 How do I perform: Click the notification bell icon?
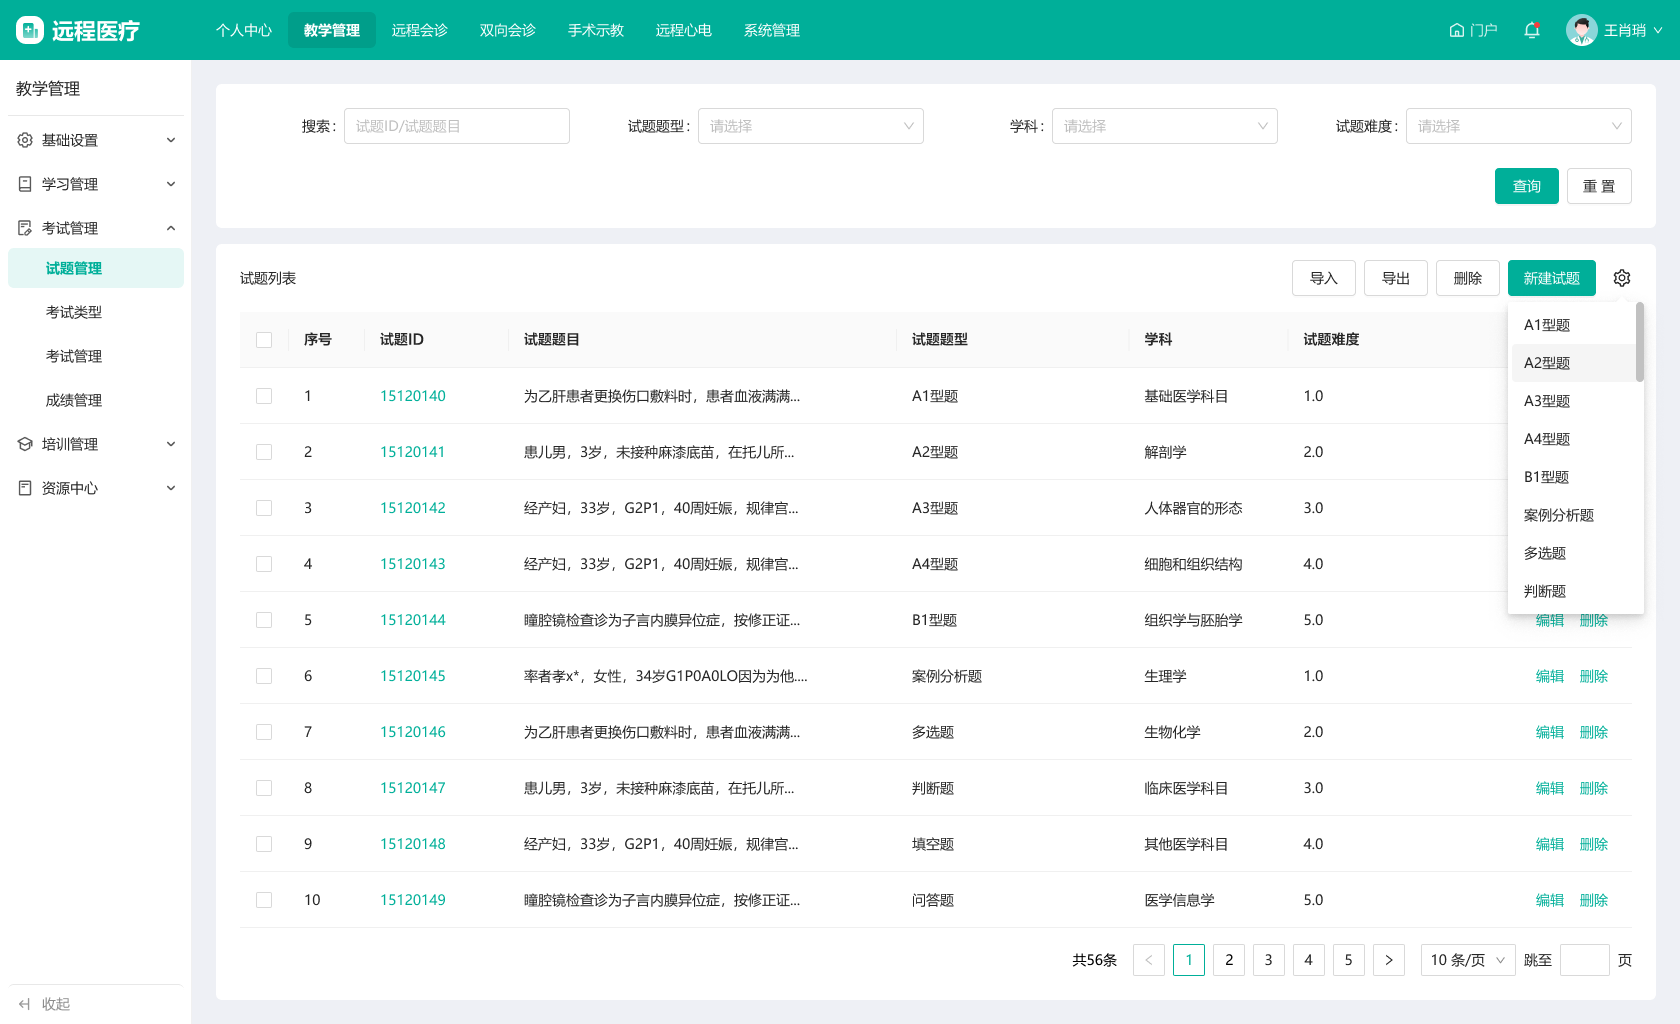[x=1531, y=30]
